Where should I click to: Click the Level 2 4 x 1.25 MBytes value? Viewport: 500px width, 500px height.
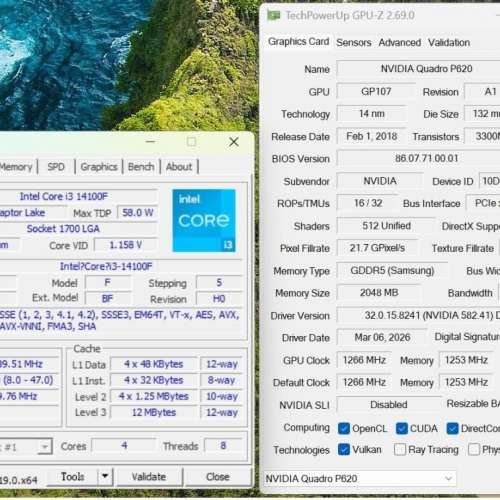[x=153, y=396]
